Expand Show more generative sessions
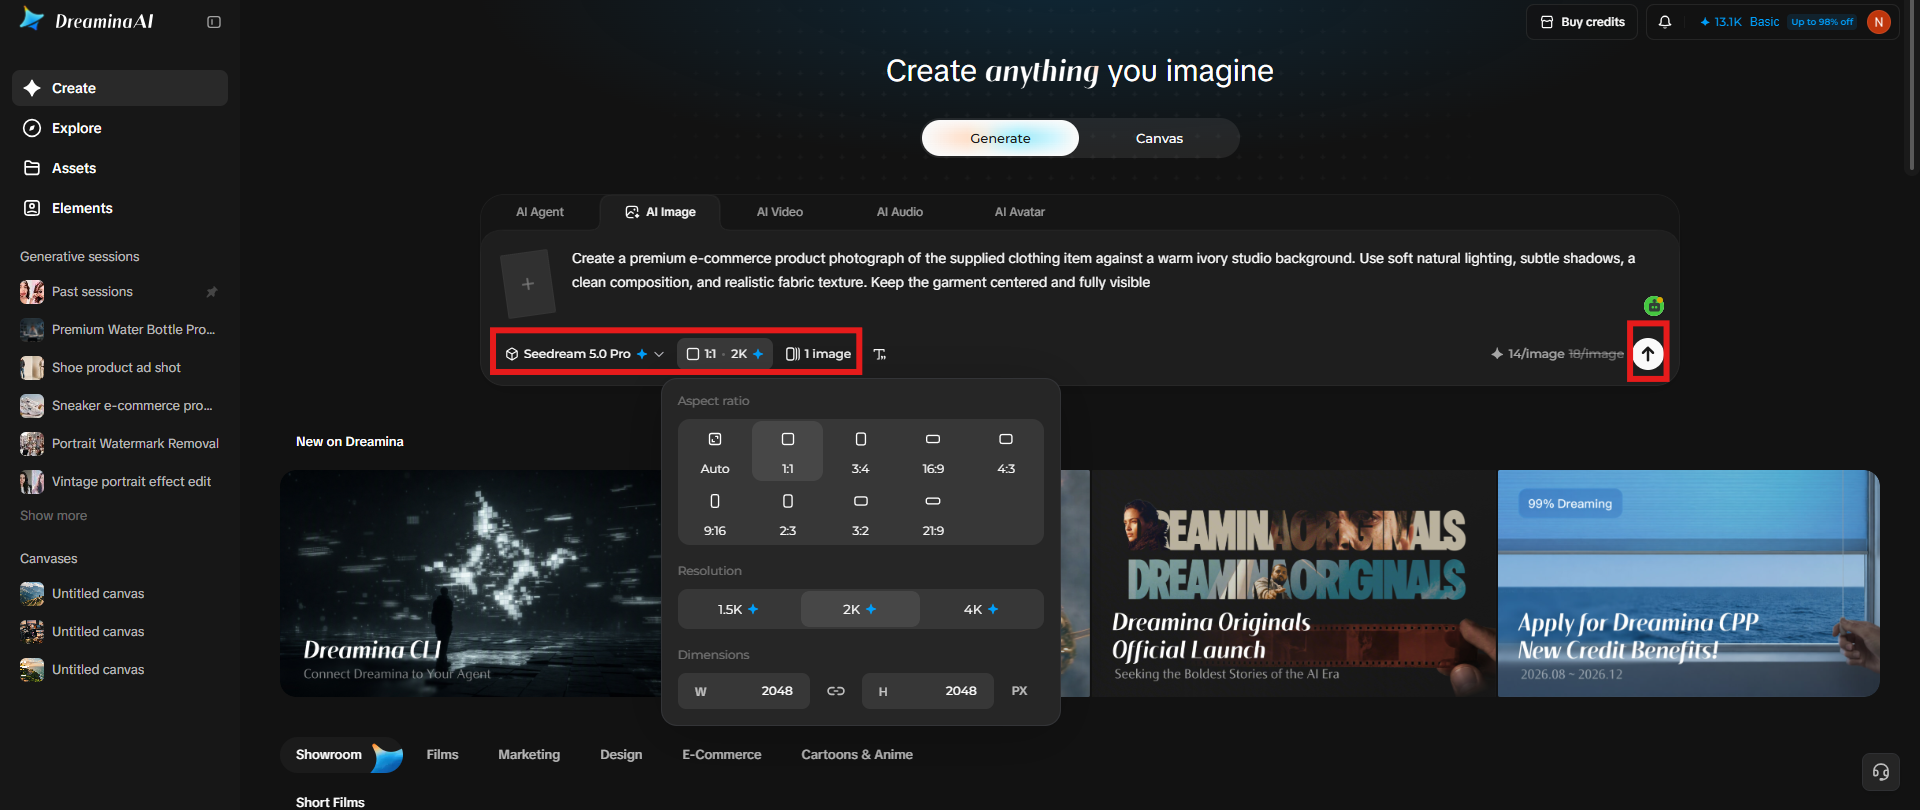This screenshot has height=810, width=1920. (54, 516)
